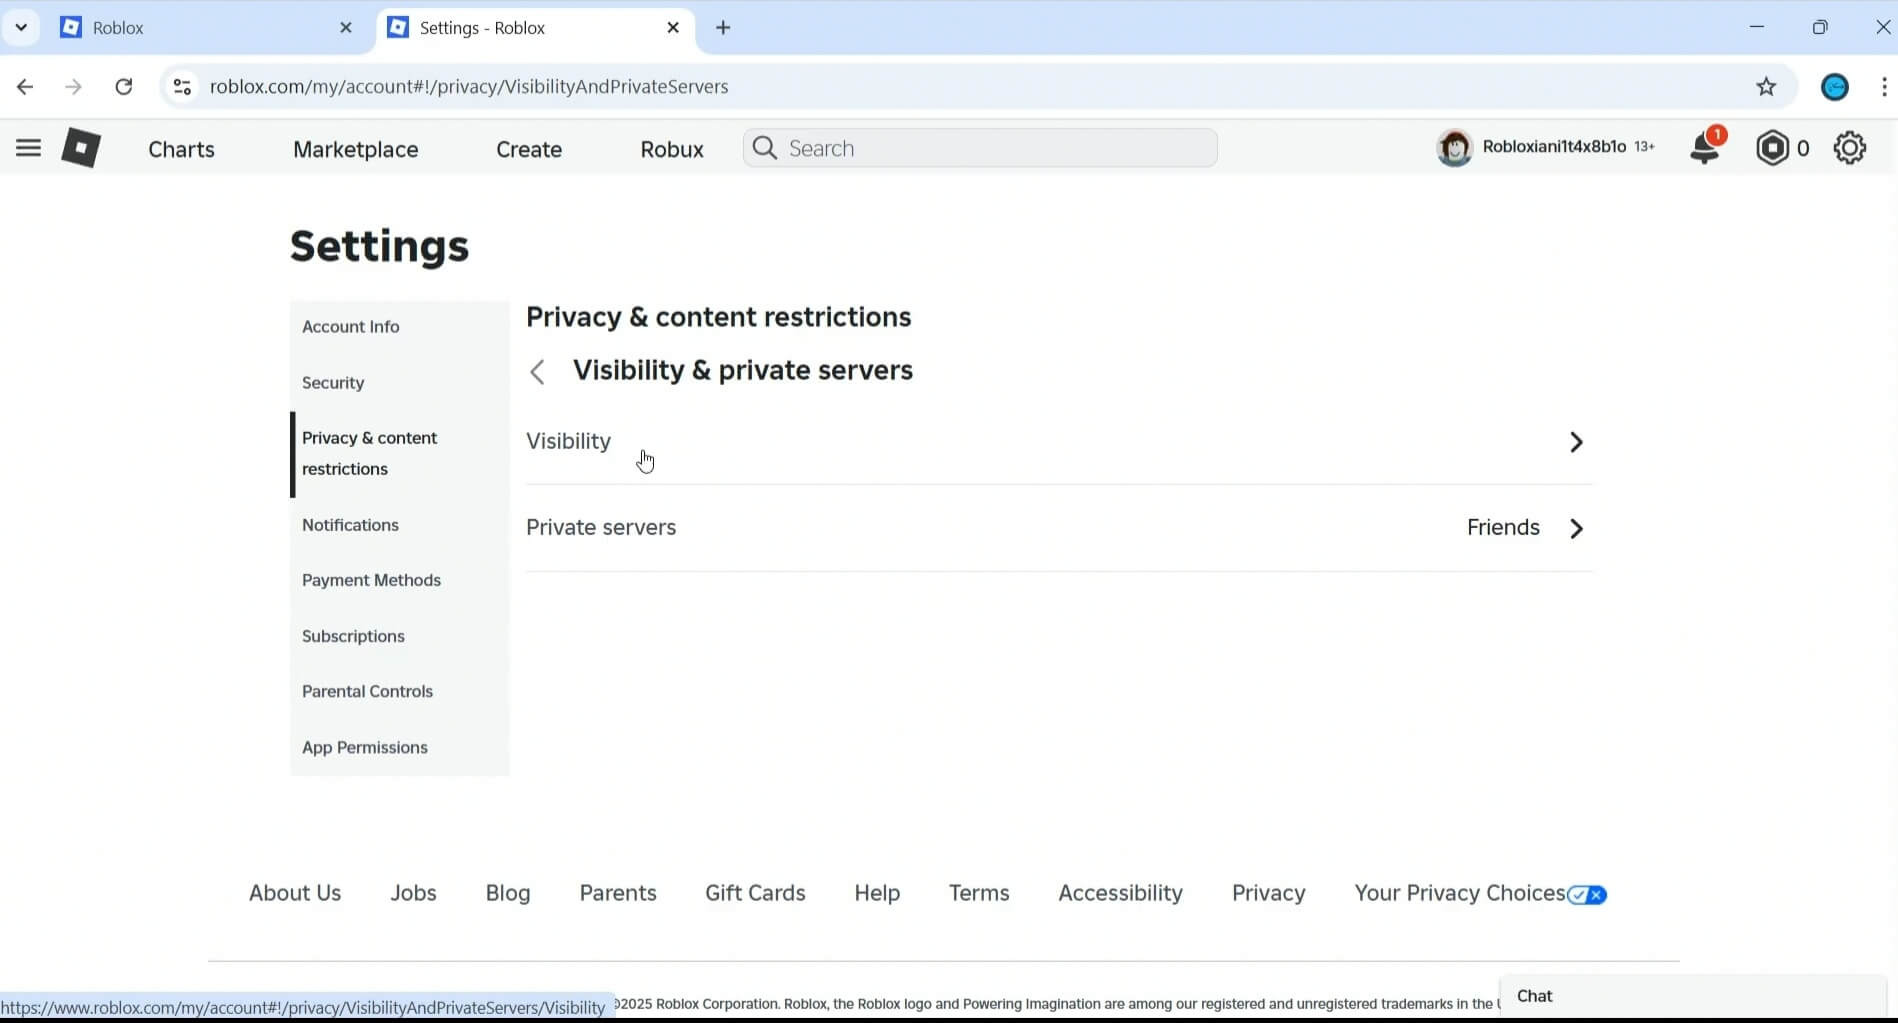Expand the Visibility row chevron
Image resolution: width=1898 pixels, height=1023 pixels.
coord(1576,442)
